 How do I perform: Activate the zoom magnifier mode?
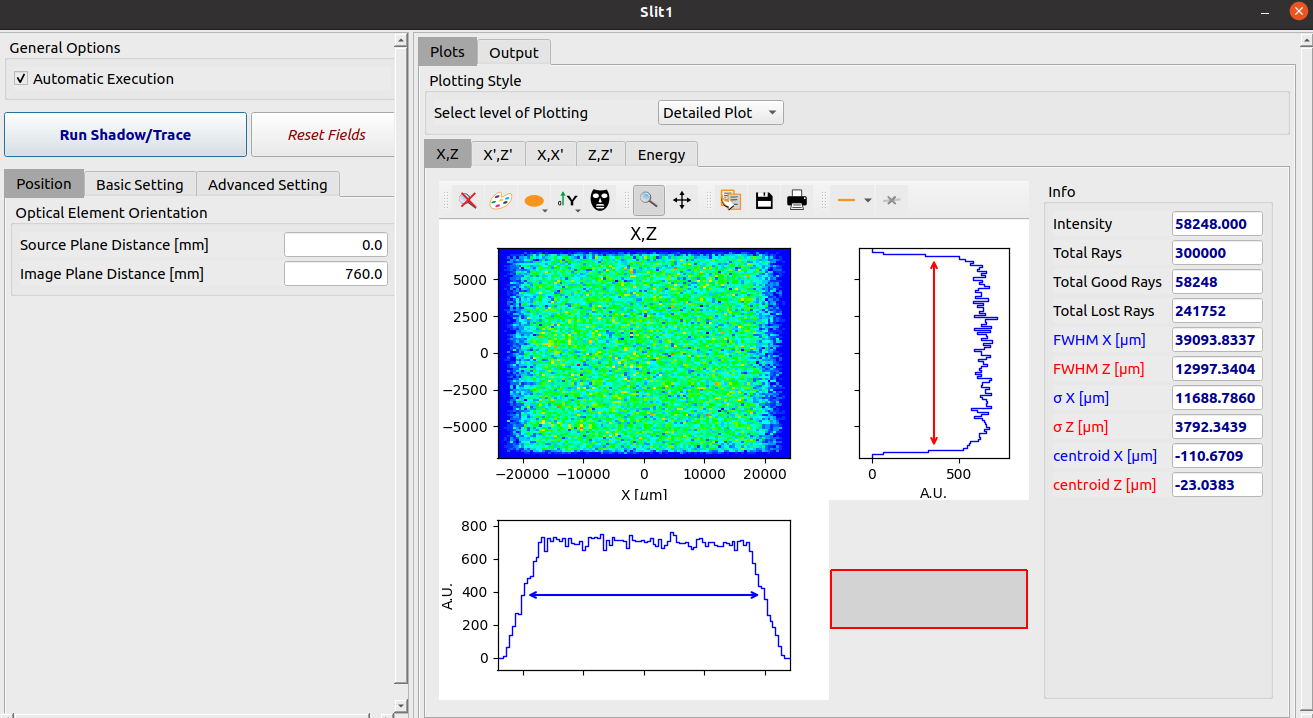[648, 201]
